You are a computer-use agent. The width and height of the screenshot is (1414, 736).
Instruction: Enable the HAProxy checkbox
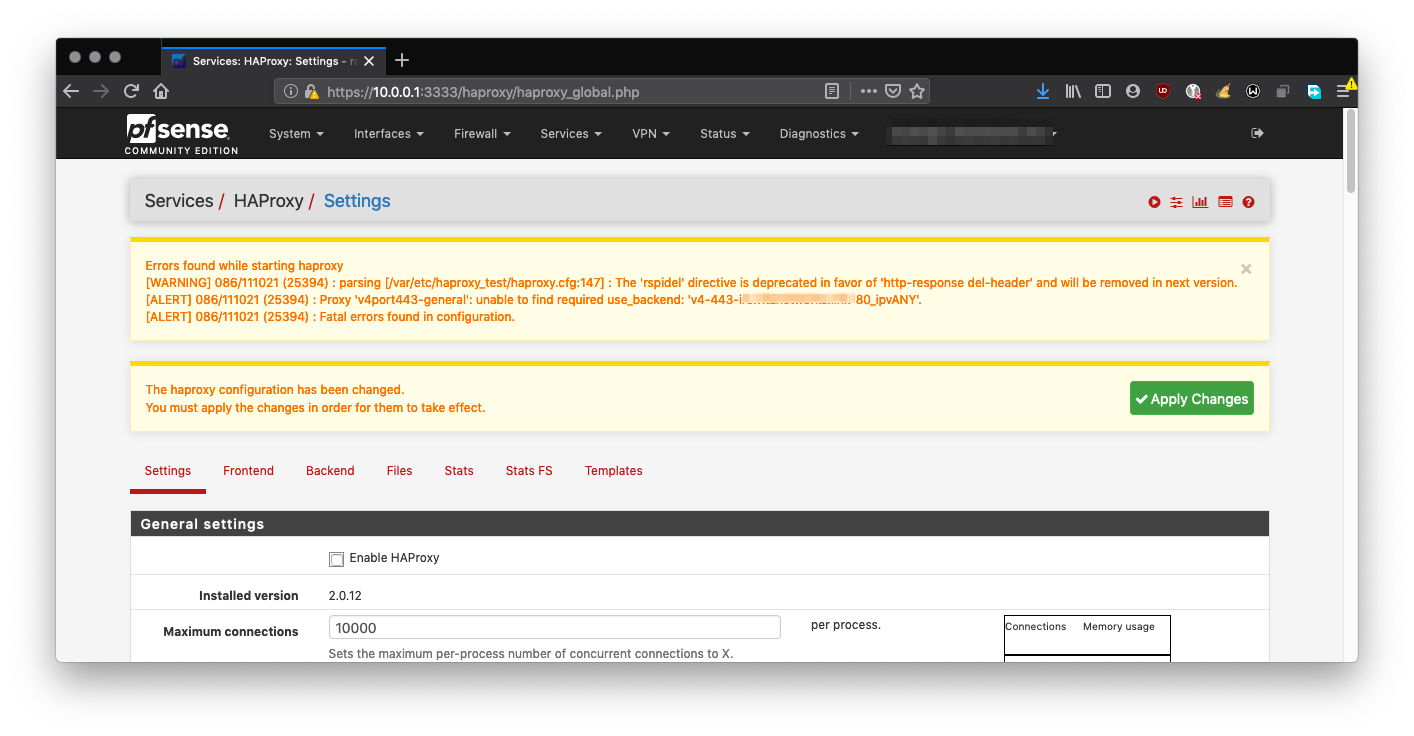click(x=336, y=559)
